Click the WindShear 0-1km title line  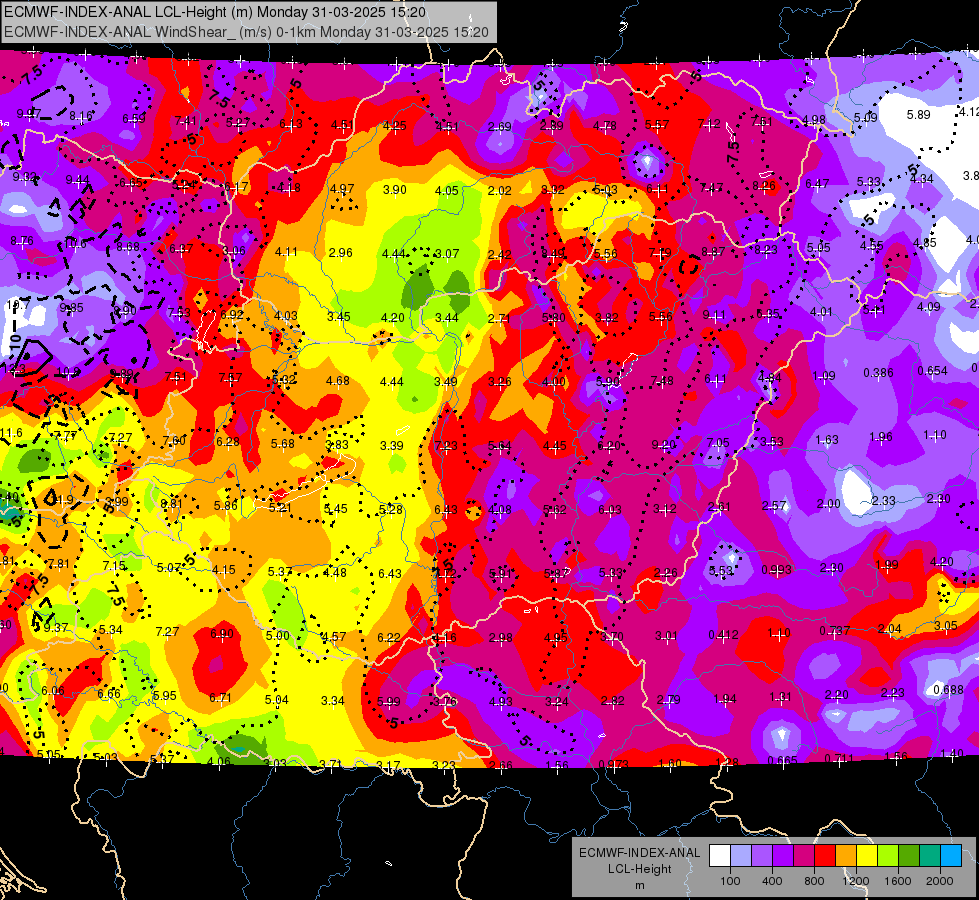(x=247, y=32)
